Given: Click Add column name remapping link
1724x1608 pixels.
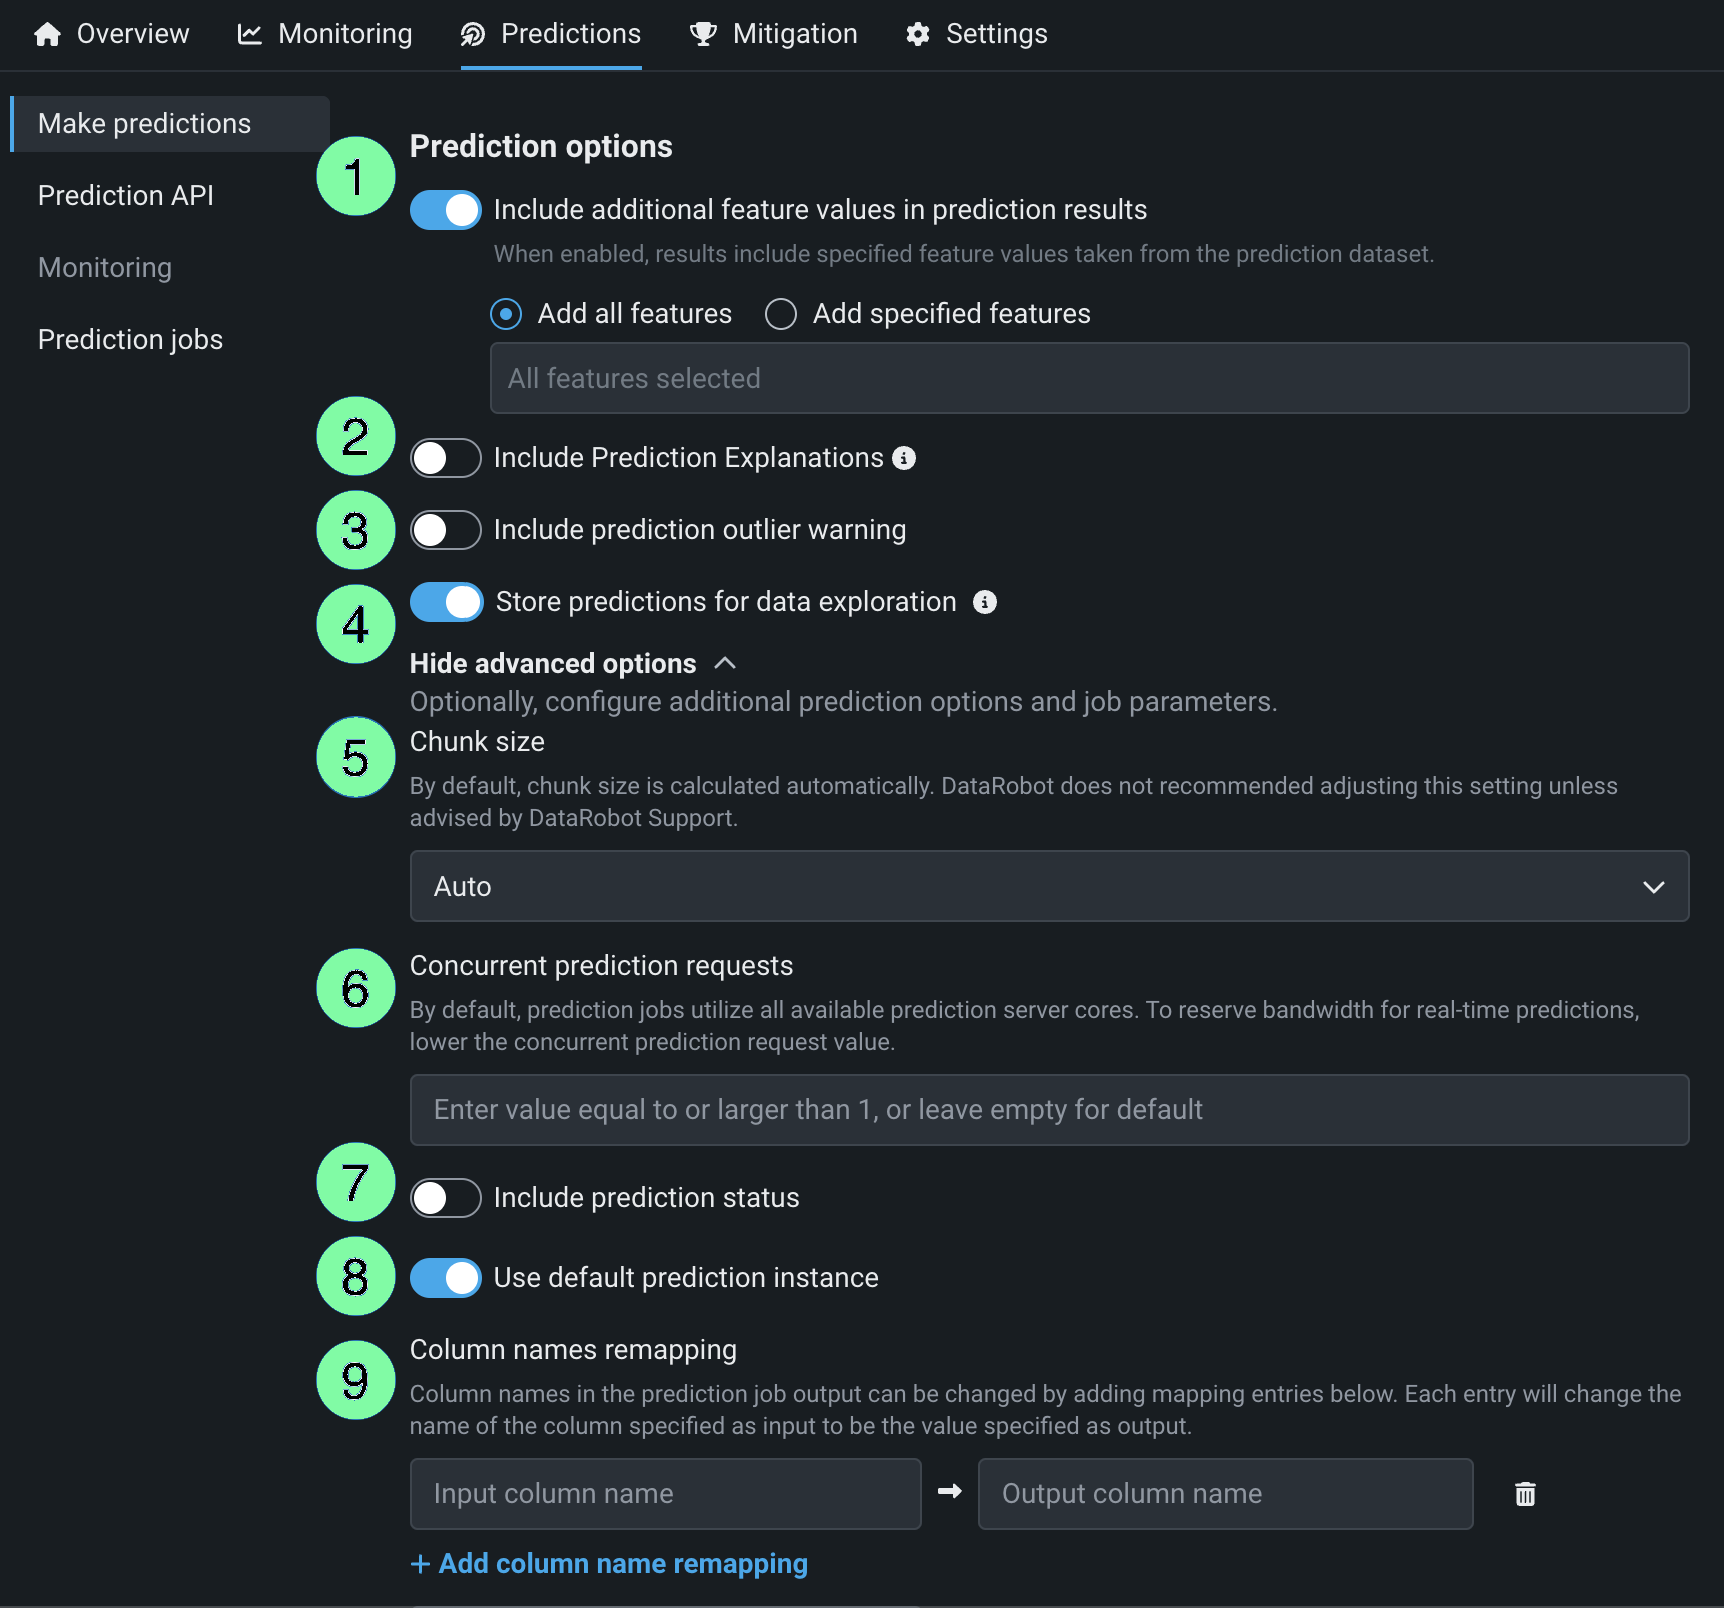Looking at the screenshot, I should 610,1564.
